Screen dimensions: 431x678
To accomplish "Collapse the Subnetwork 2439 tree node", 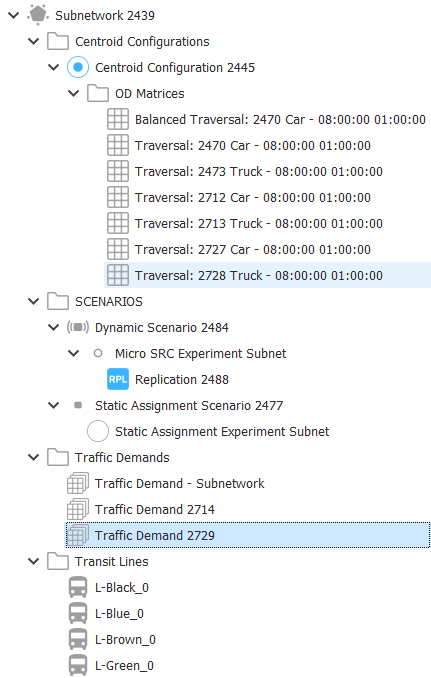I will pos(14,16).
